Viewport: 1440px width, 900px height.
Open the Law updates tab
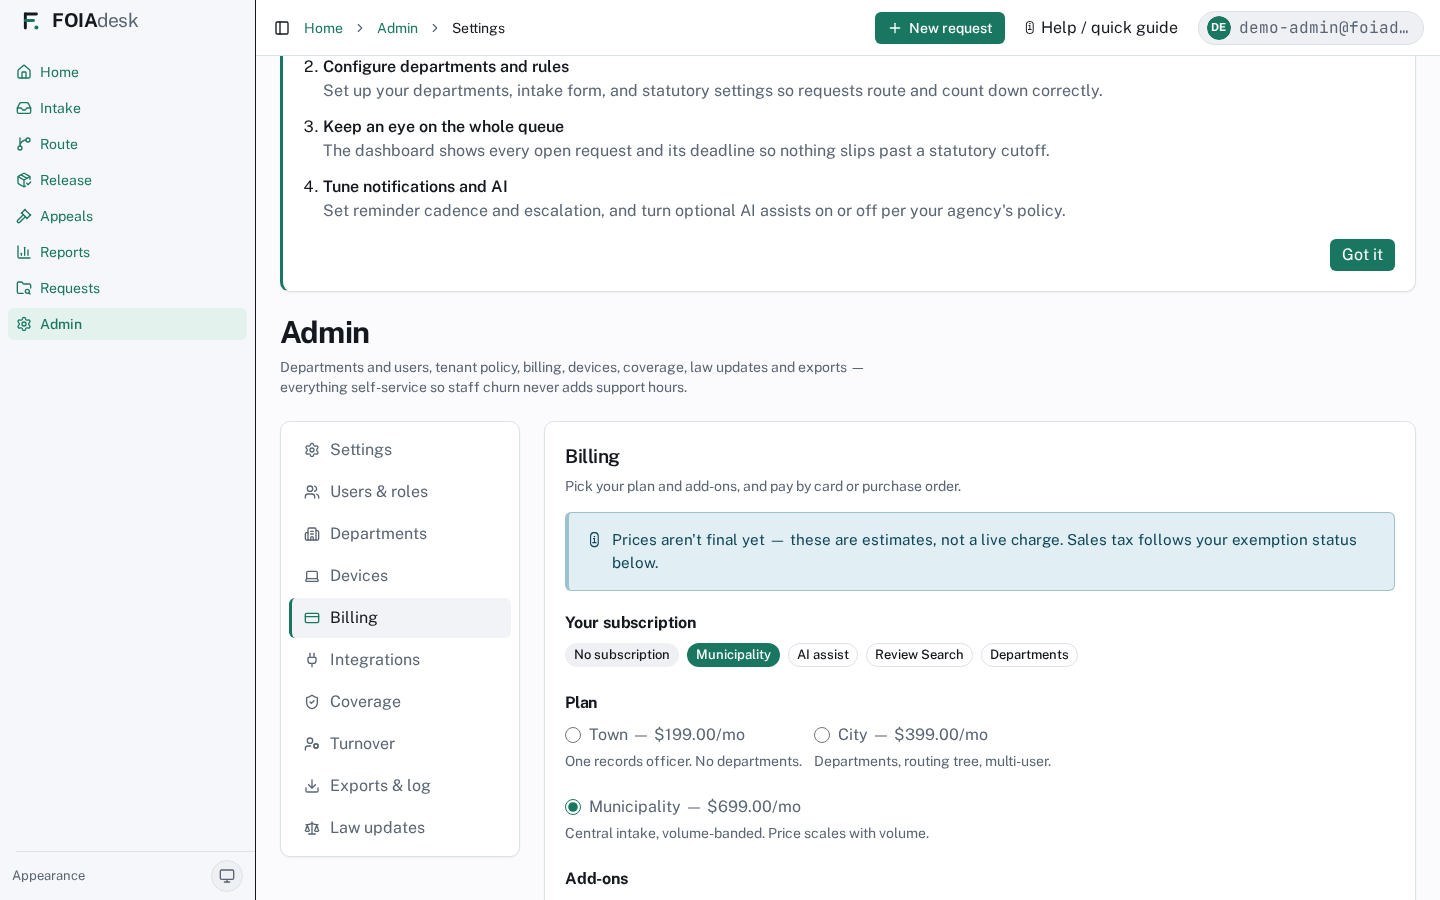coord(400,828)
